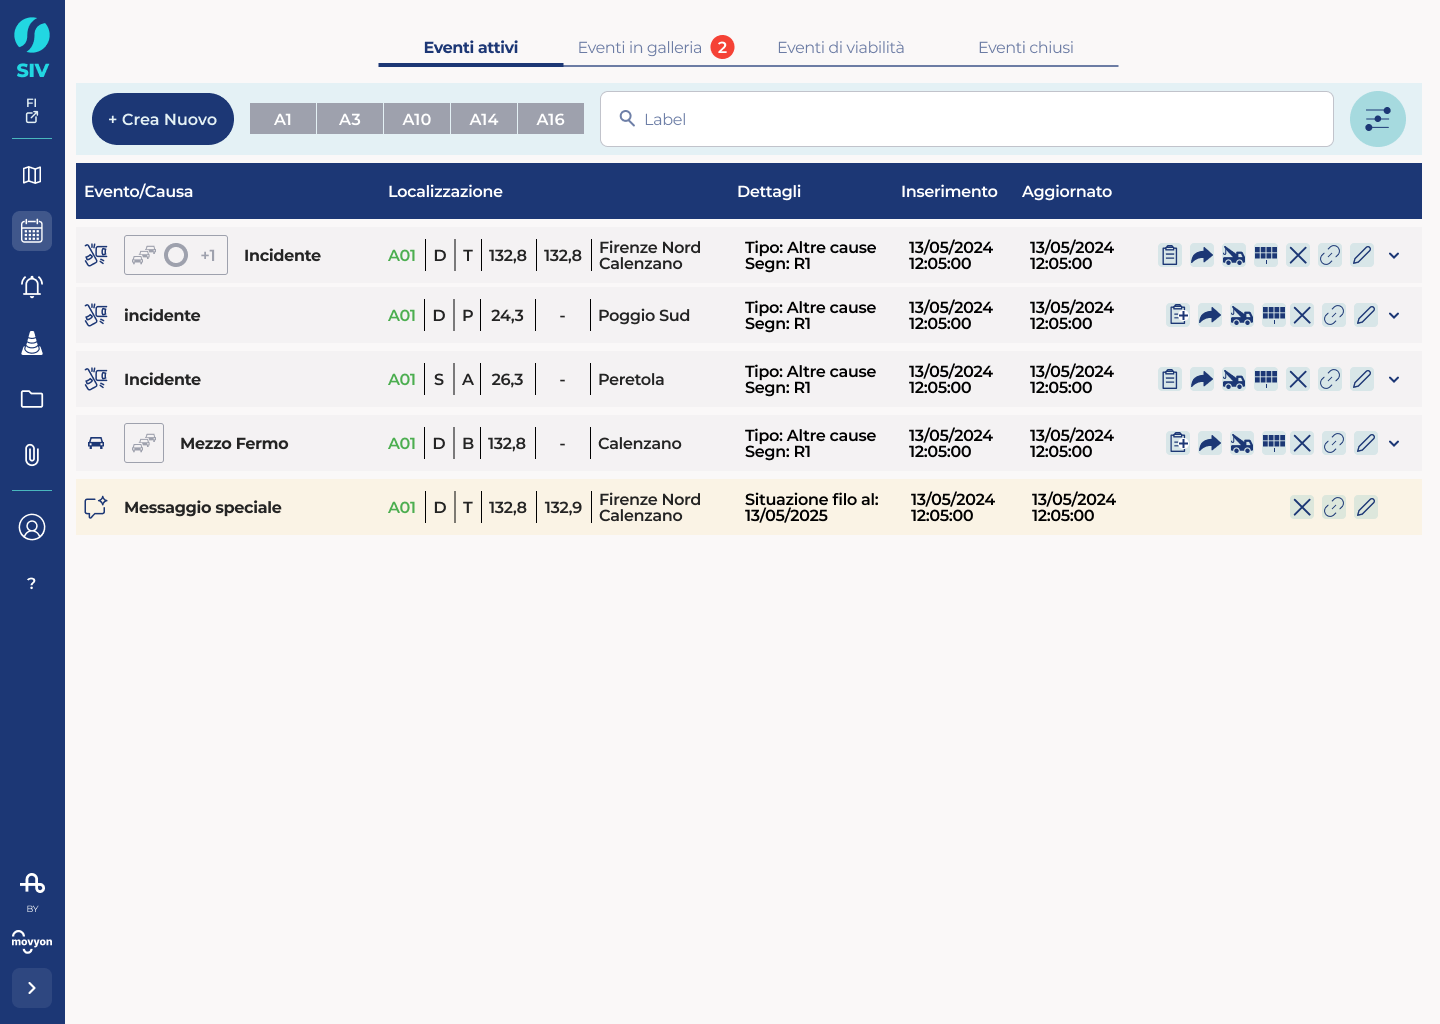The height and width of the screenshot is (1024, 1440).
Task: Edit the Messaggio speciale event with pencil
Action: [x=1366, y=507]
